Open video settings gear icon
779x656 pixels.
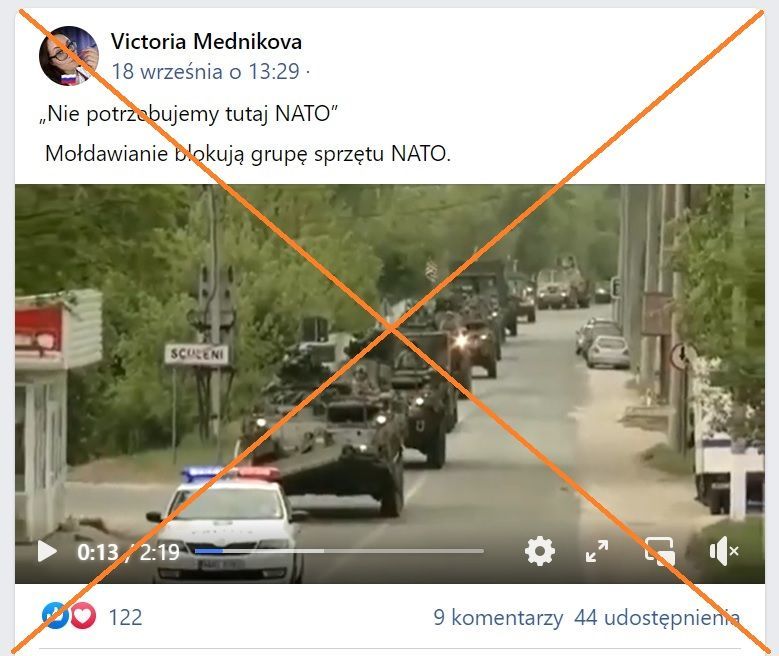pyautogui.click(x=540, y=551)
